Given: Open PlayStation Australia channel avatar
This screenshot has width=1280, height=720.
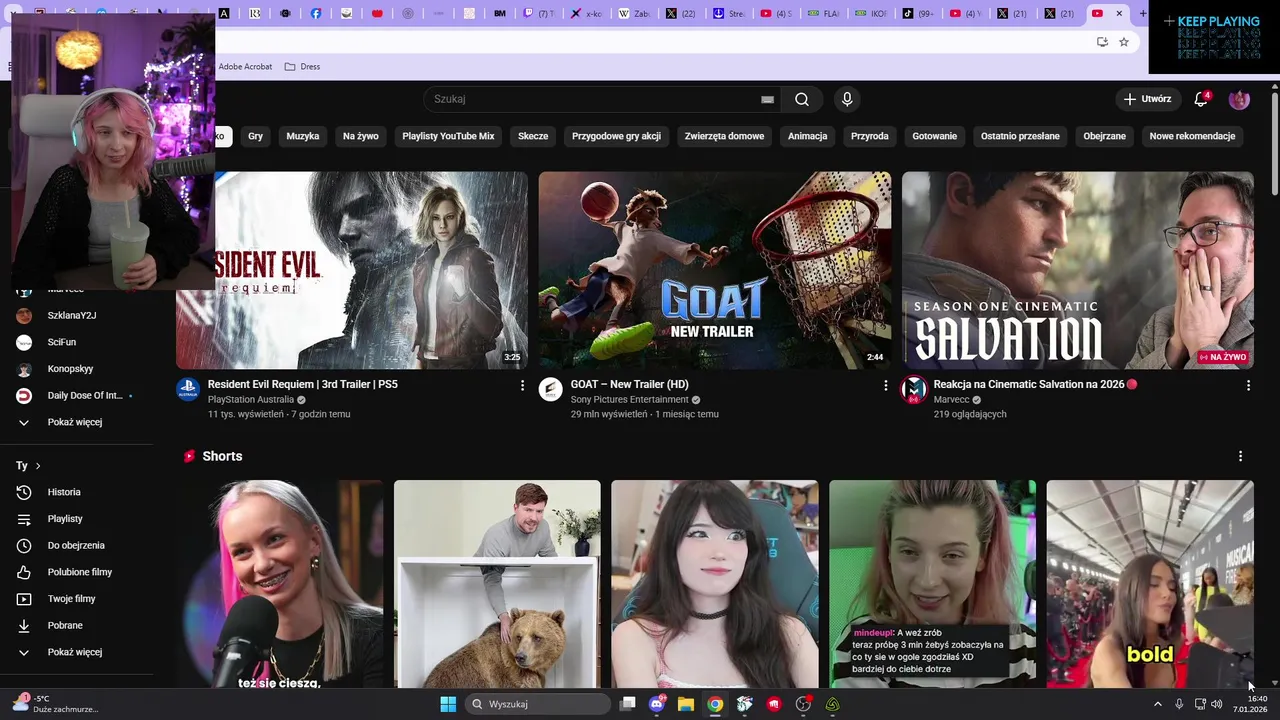Looking at the screenshot, I should click(x=188, y=390).
